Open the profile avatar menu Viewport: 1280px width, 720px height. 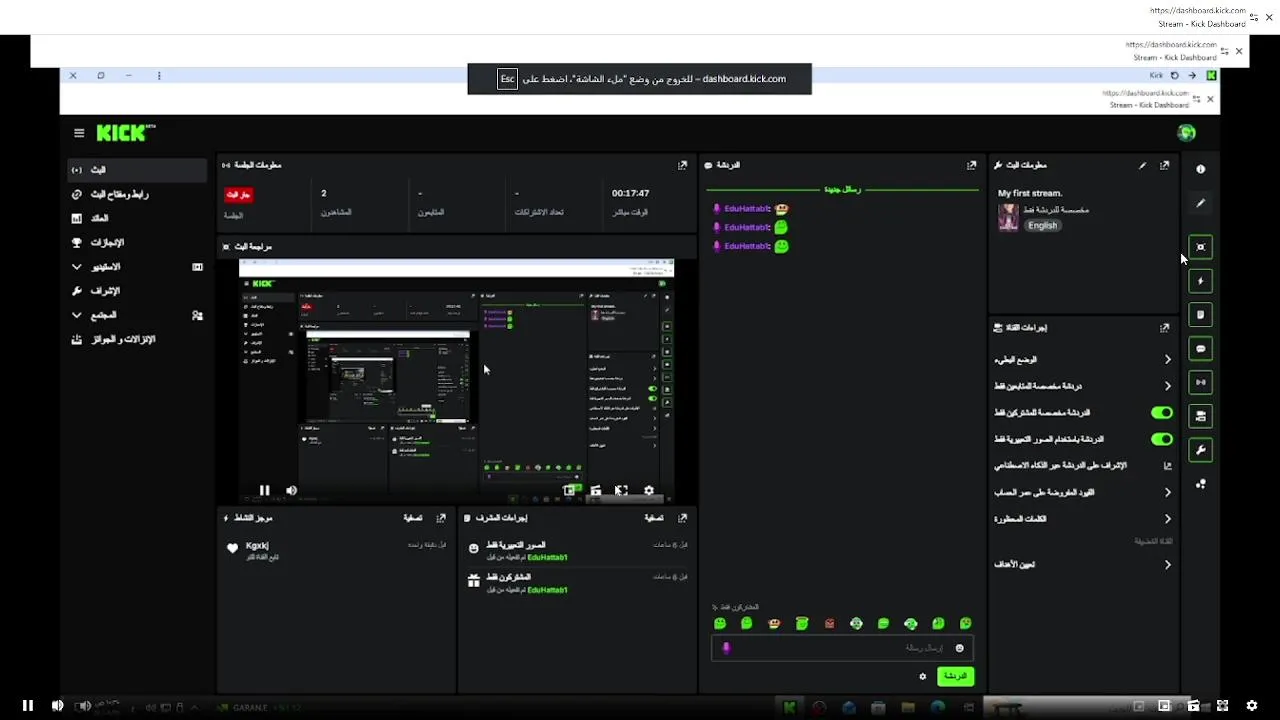click(1187, 132)
